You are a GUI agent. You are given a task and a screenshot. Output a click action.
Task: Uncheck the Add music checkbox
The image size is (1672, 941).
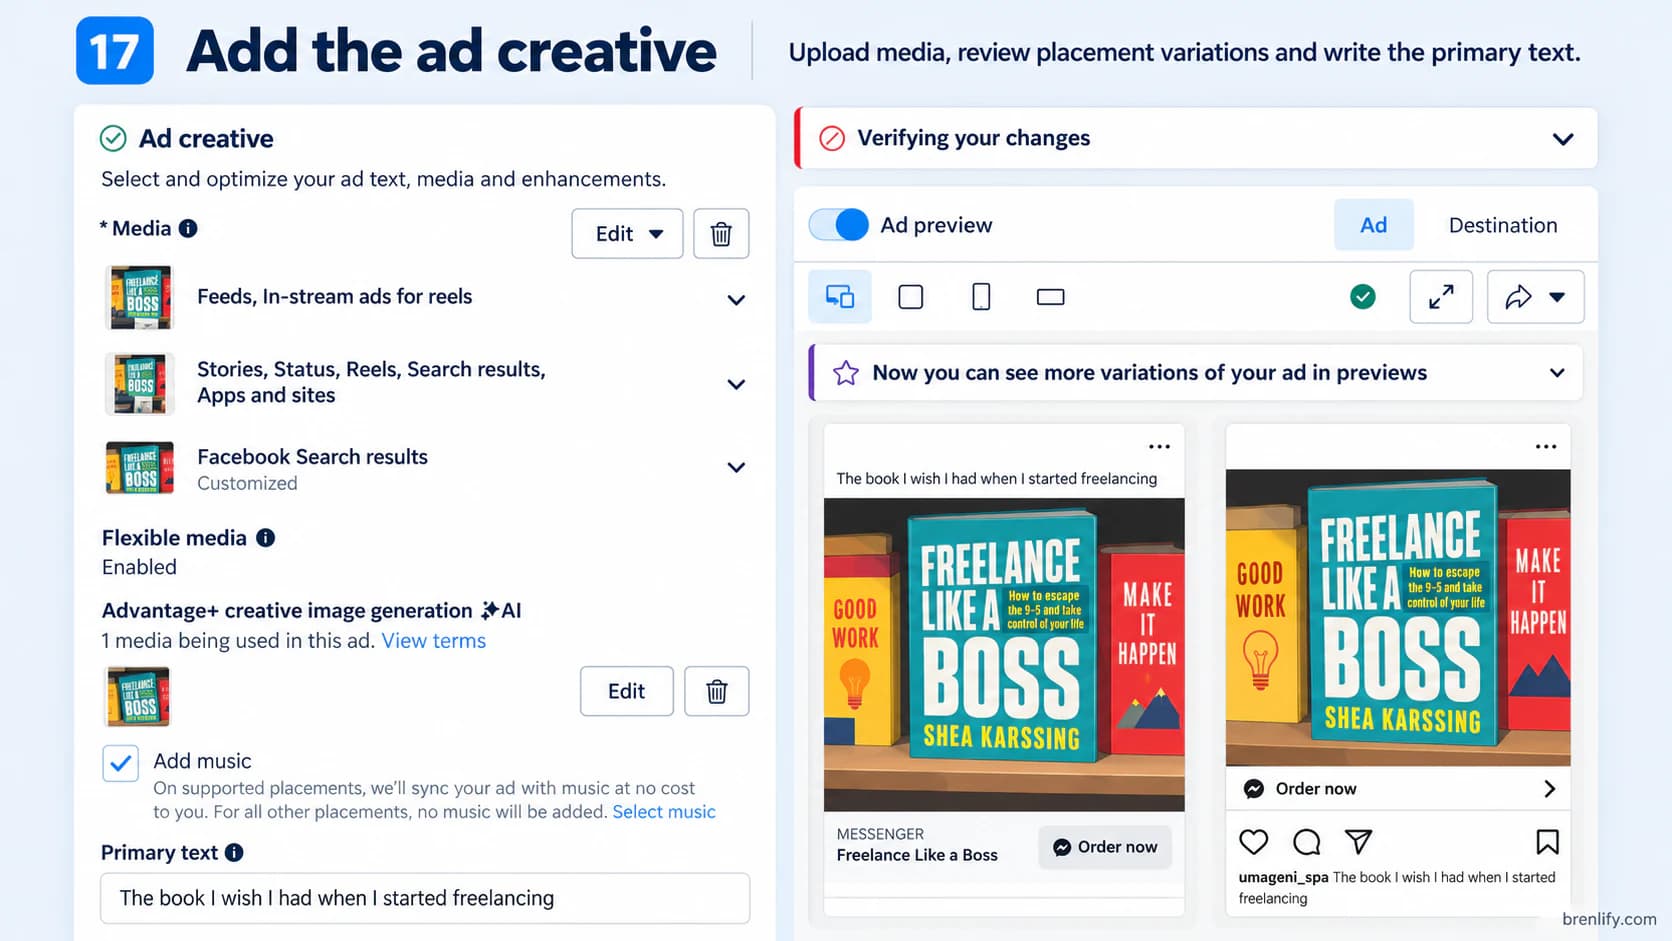[121, 763]
